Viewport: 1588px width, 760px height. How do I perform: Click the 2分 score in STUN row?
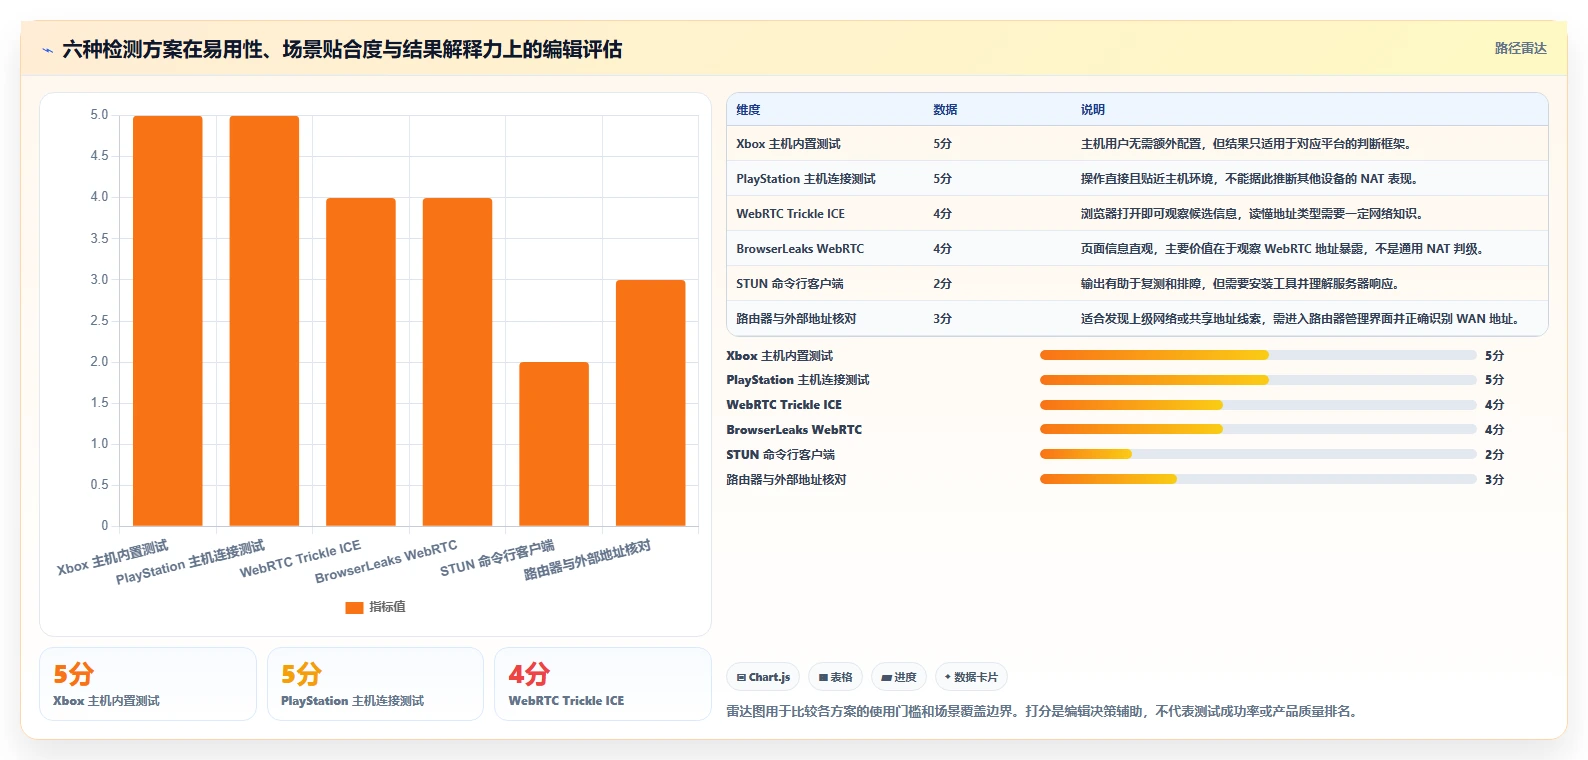tap(942, 284)
